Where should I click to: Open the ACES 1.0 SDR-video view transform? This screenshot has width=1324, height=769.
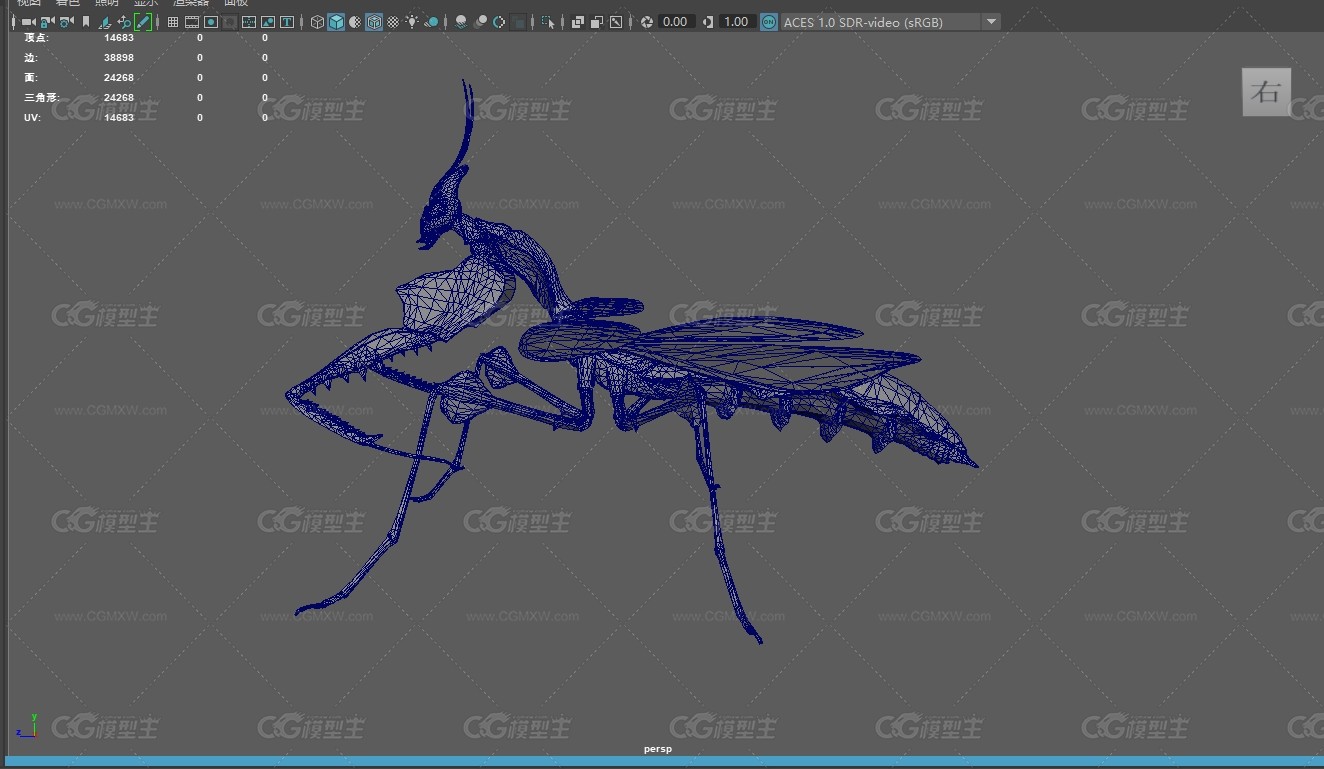pos(880,21)
